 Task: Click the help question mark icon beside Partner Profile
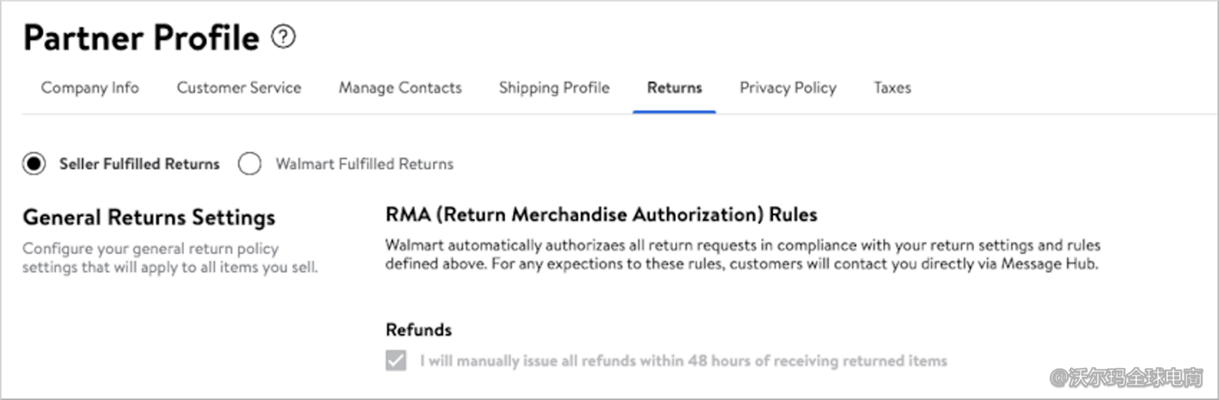pyautogui.click(x=284, y=38)
